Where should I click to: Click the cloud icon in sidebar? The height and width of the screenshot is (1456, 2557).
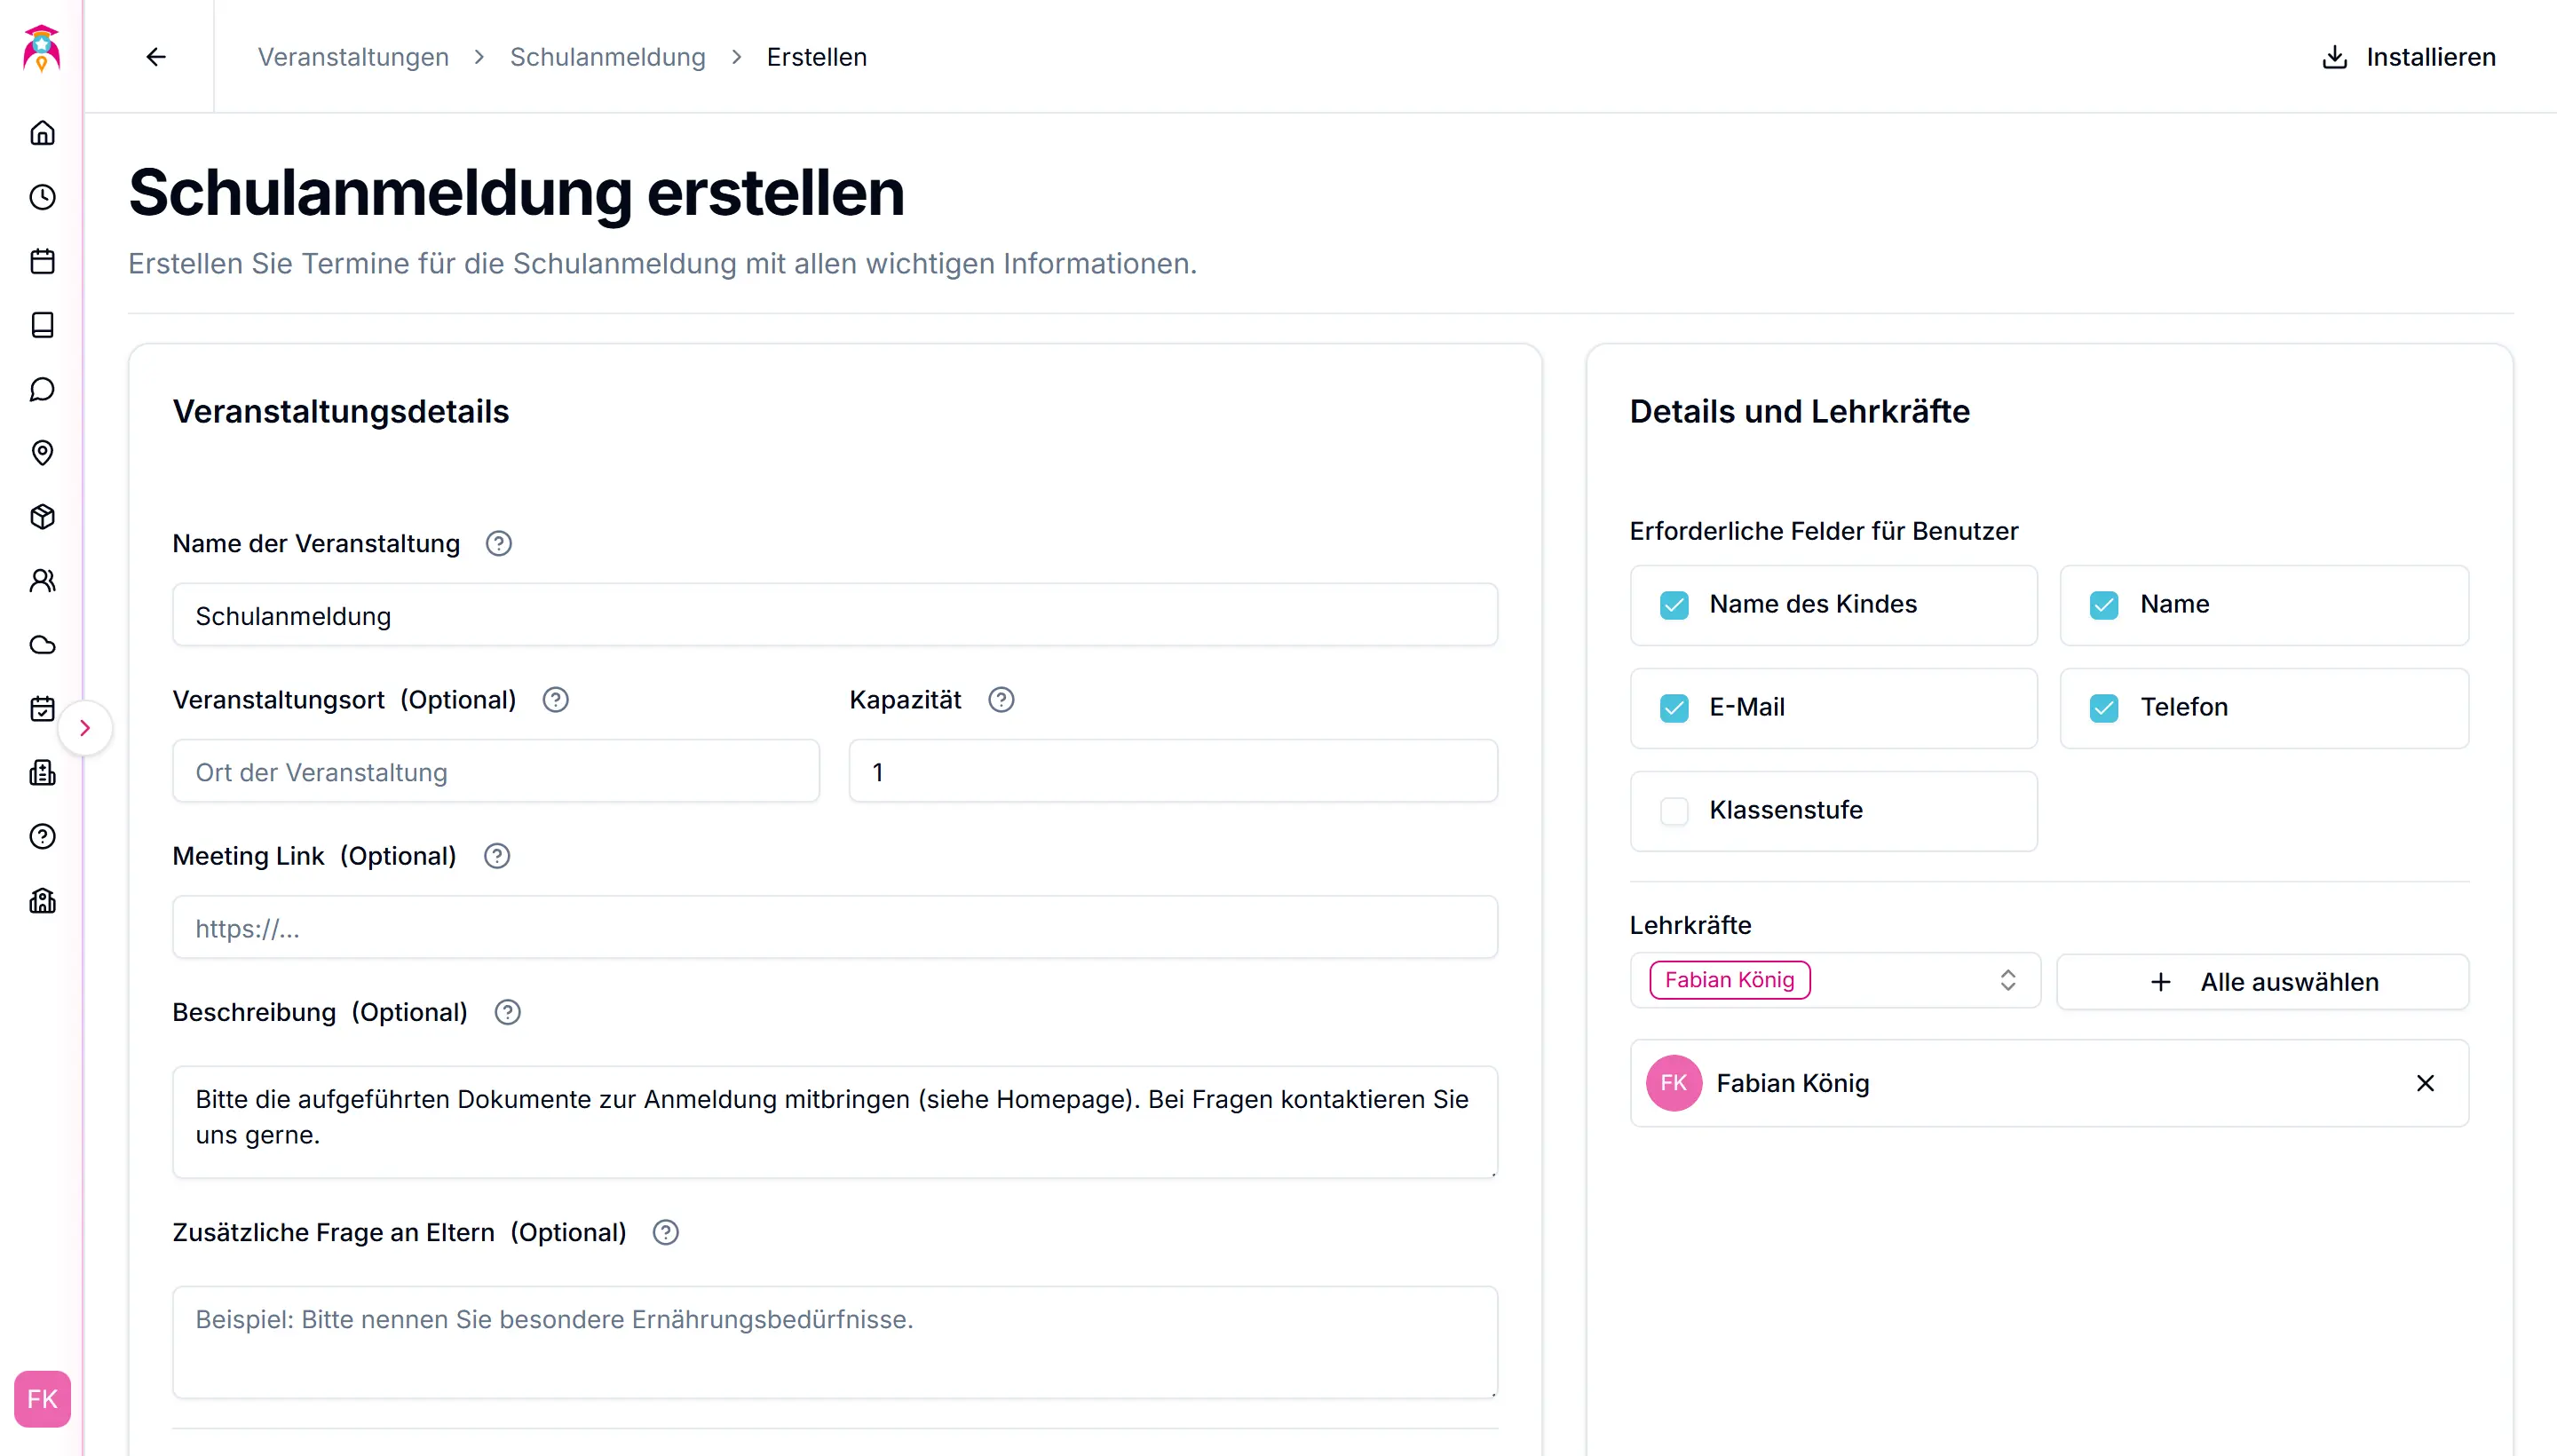42,645
